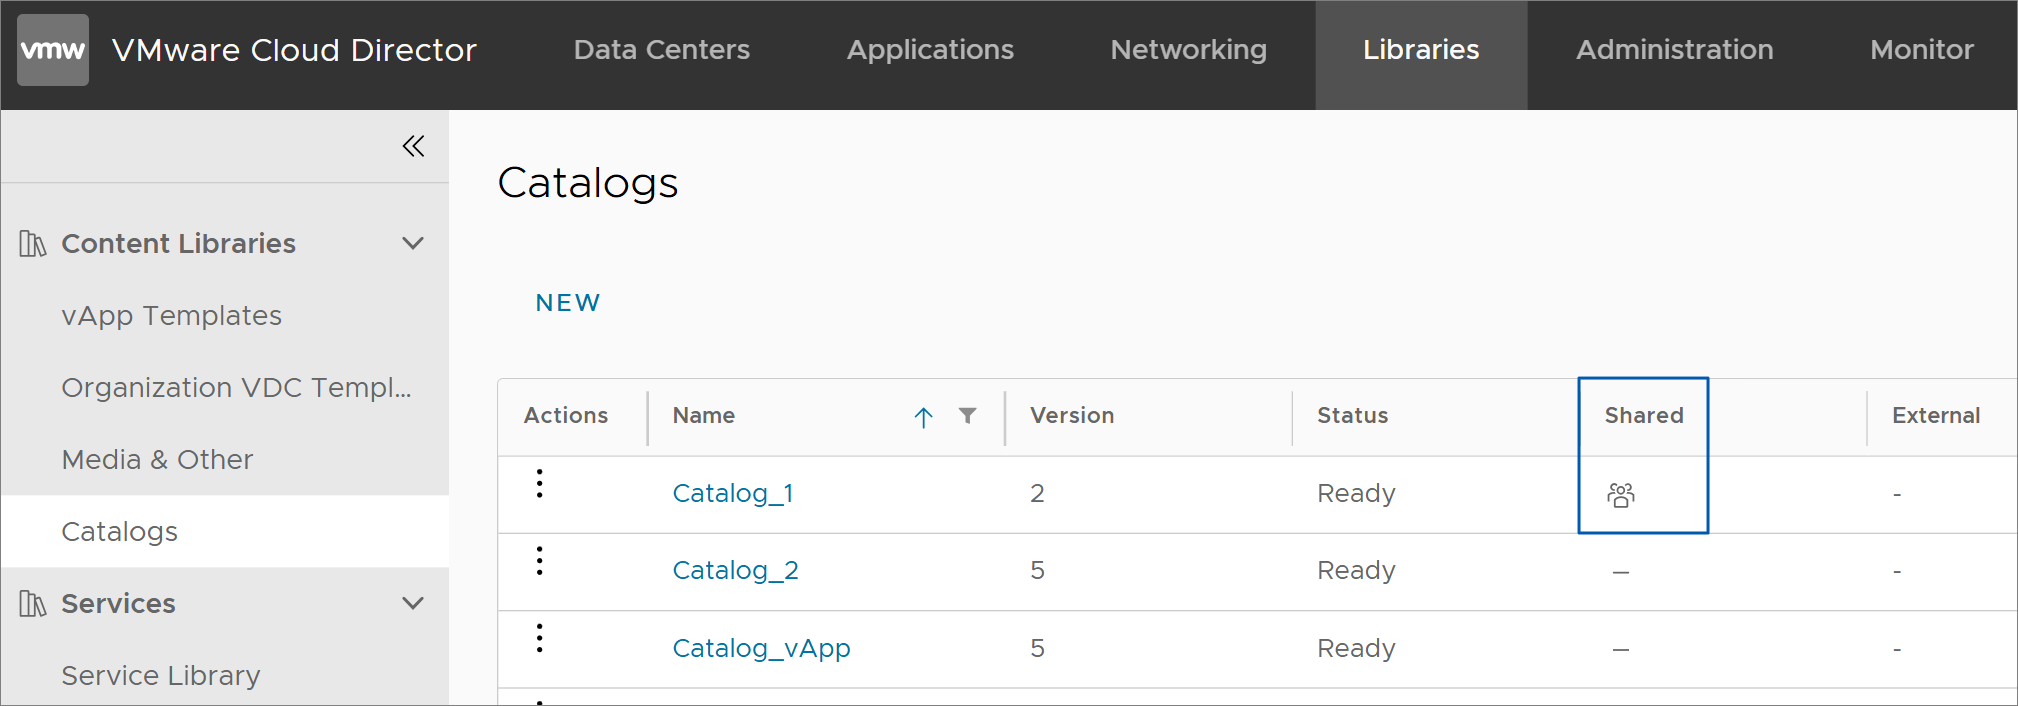Click version value 2 for Catalog_1
Screen dimensions: 2018x706
click(1037, 493)
